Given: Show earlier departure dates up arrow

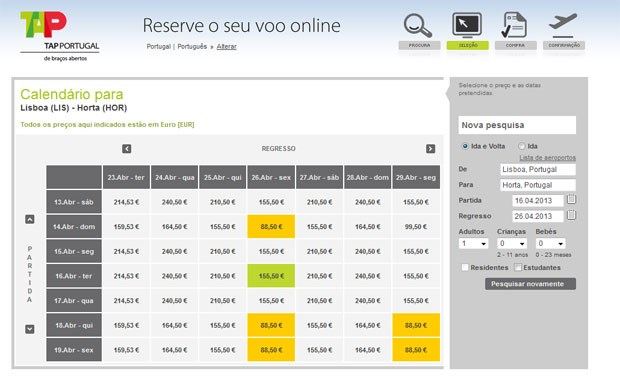Looking at the screenshot, I should (x=30, y=219).
